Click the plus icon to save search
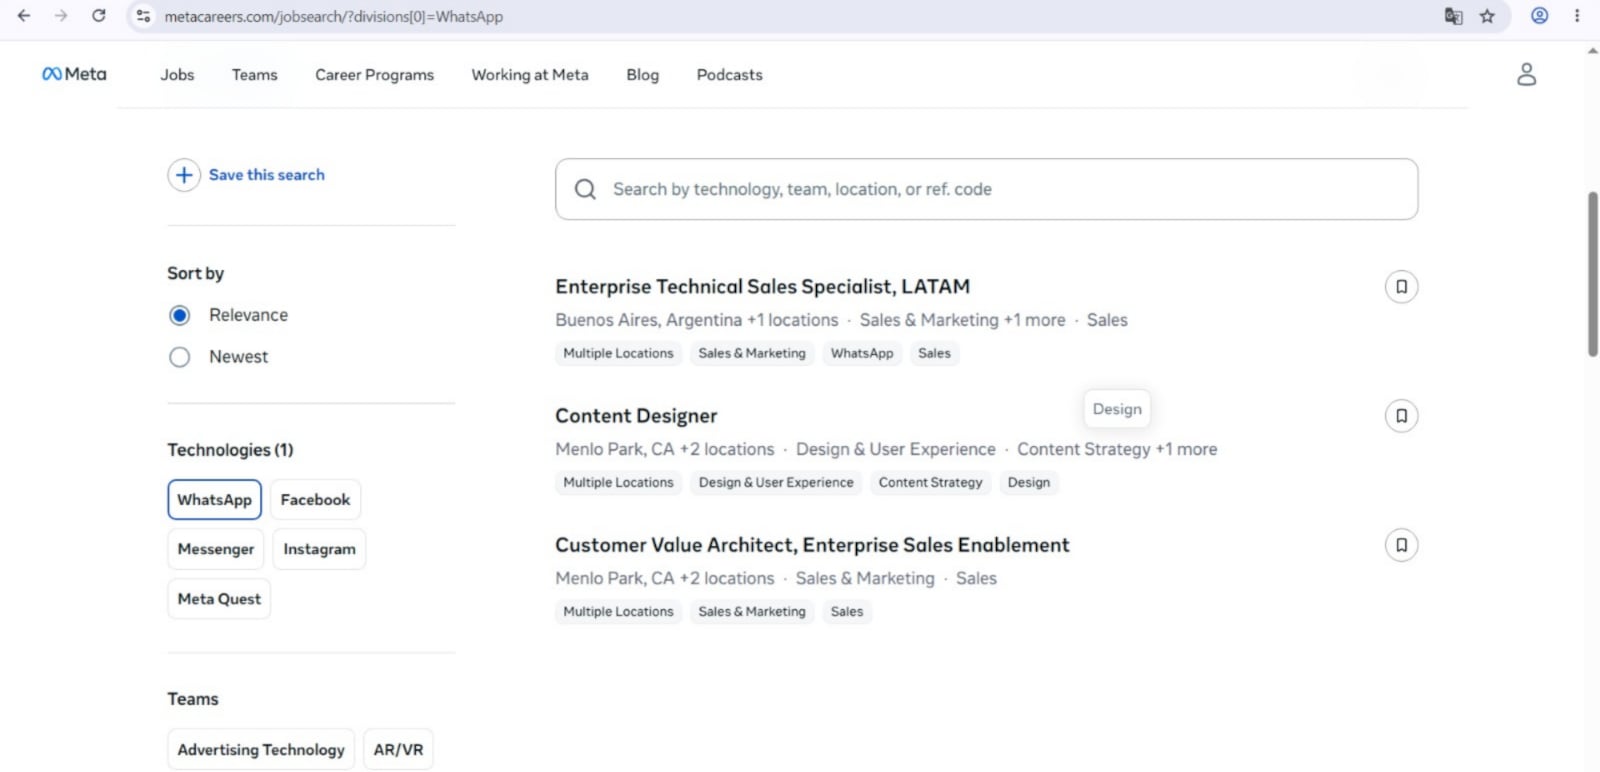Image resolution: width=1600 pixels, height=772 pixels. coord(184,175)
